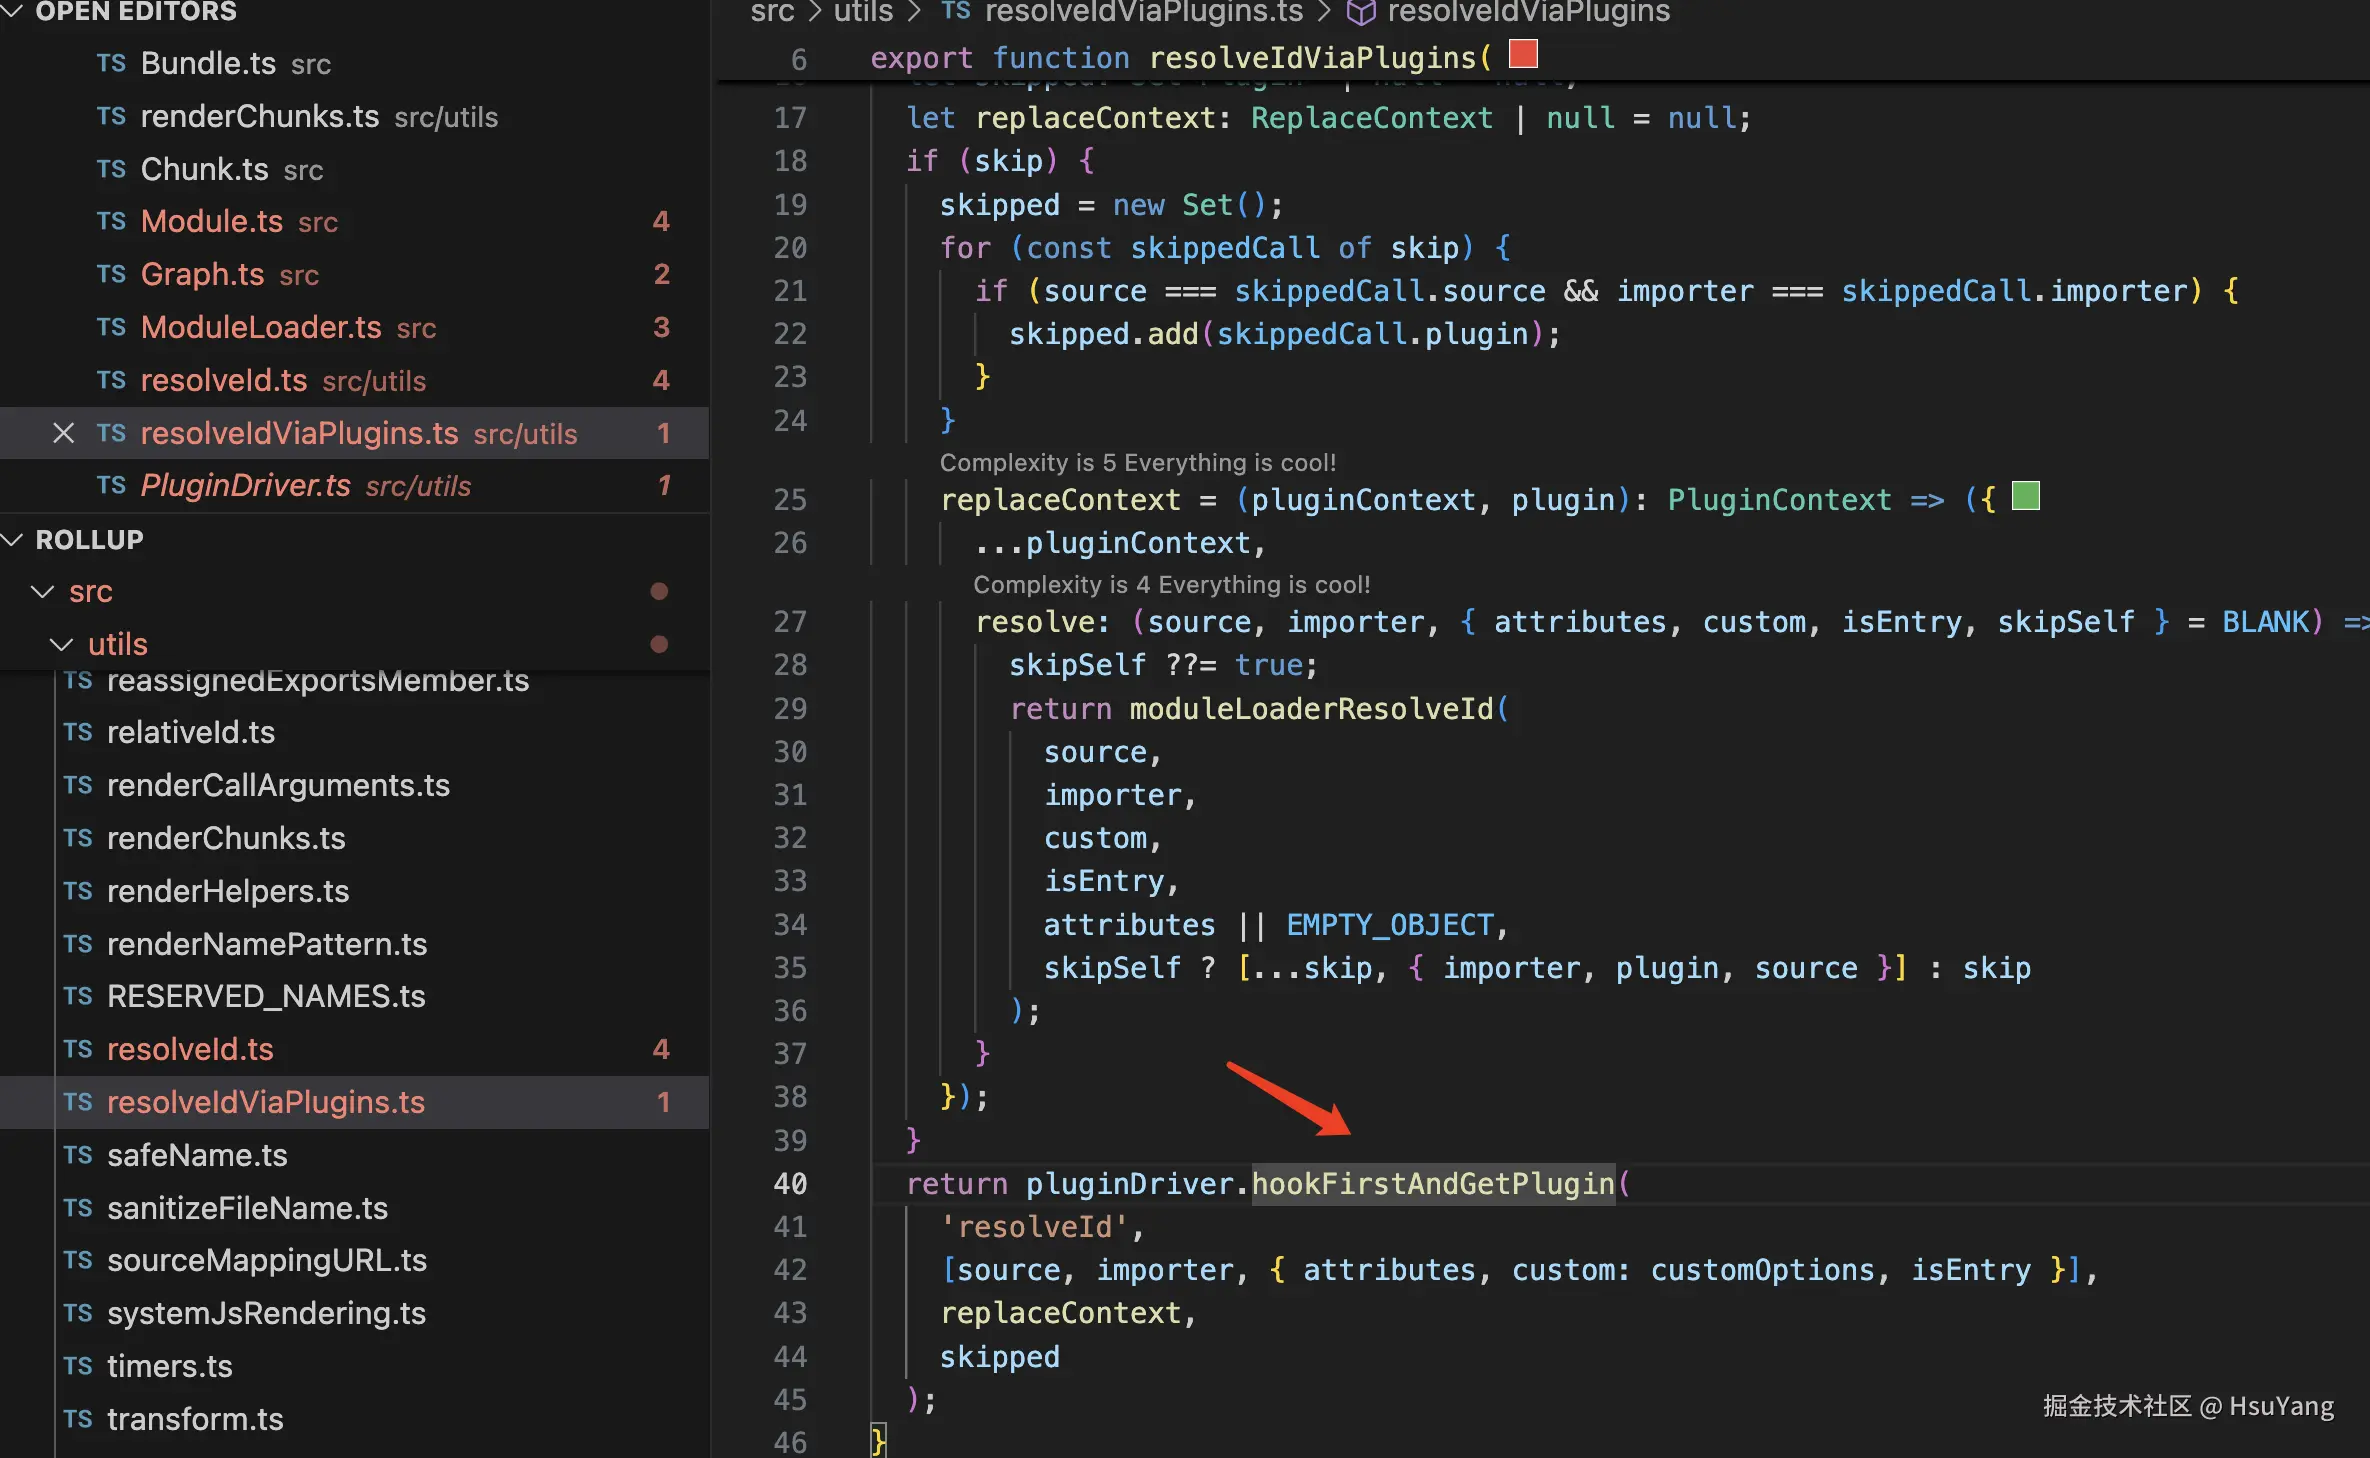The width and height of the screenshot is (2370, 1458).
Task: Switch to ModuleLoader.ts open editor
Action: [x=260, y=327]
